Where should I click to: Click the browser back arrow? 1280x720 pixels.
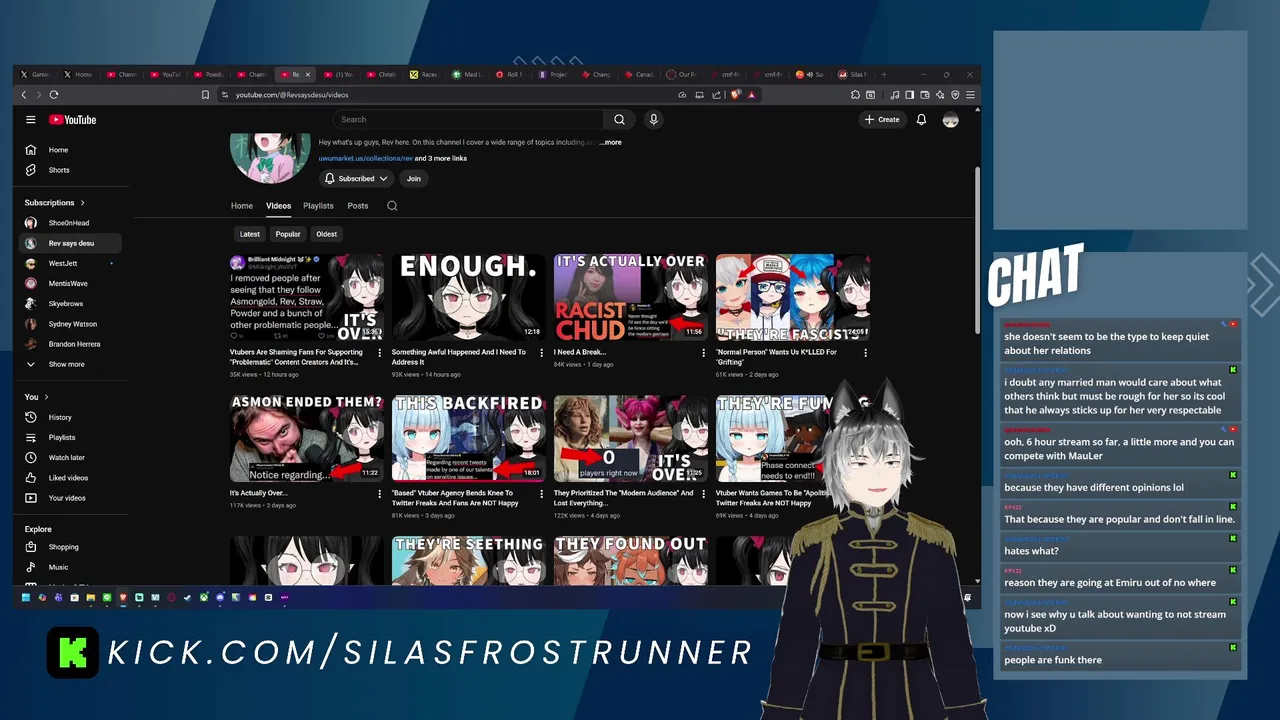[x=24, y=95]
